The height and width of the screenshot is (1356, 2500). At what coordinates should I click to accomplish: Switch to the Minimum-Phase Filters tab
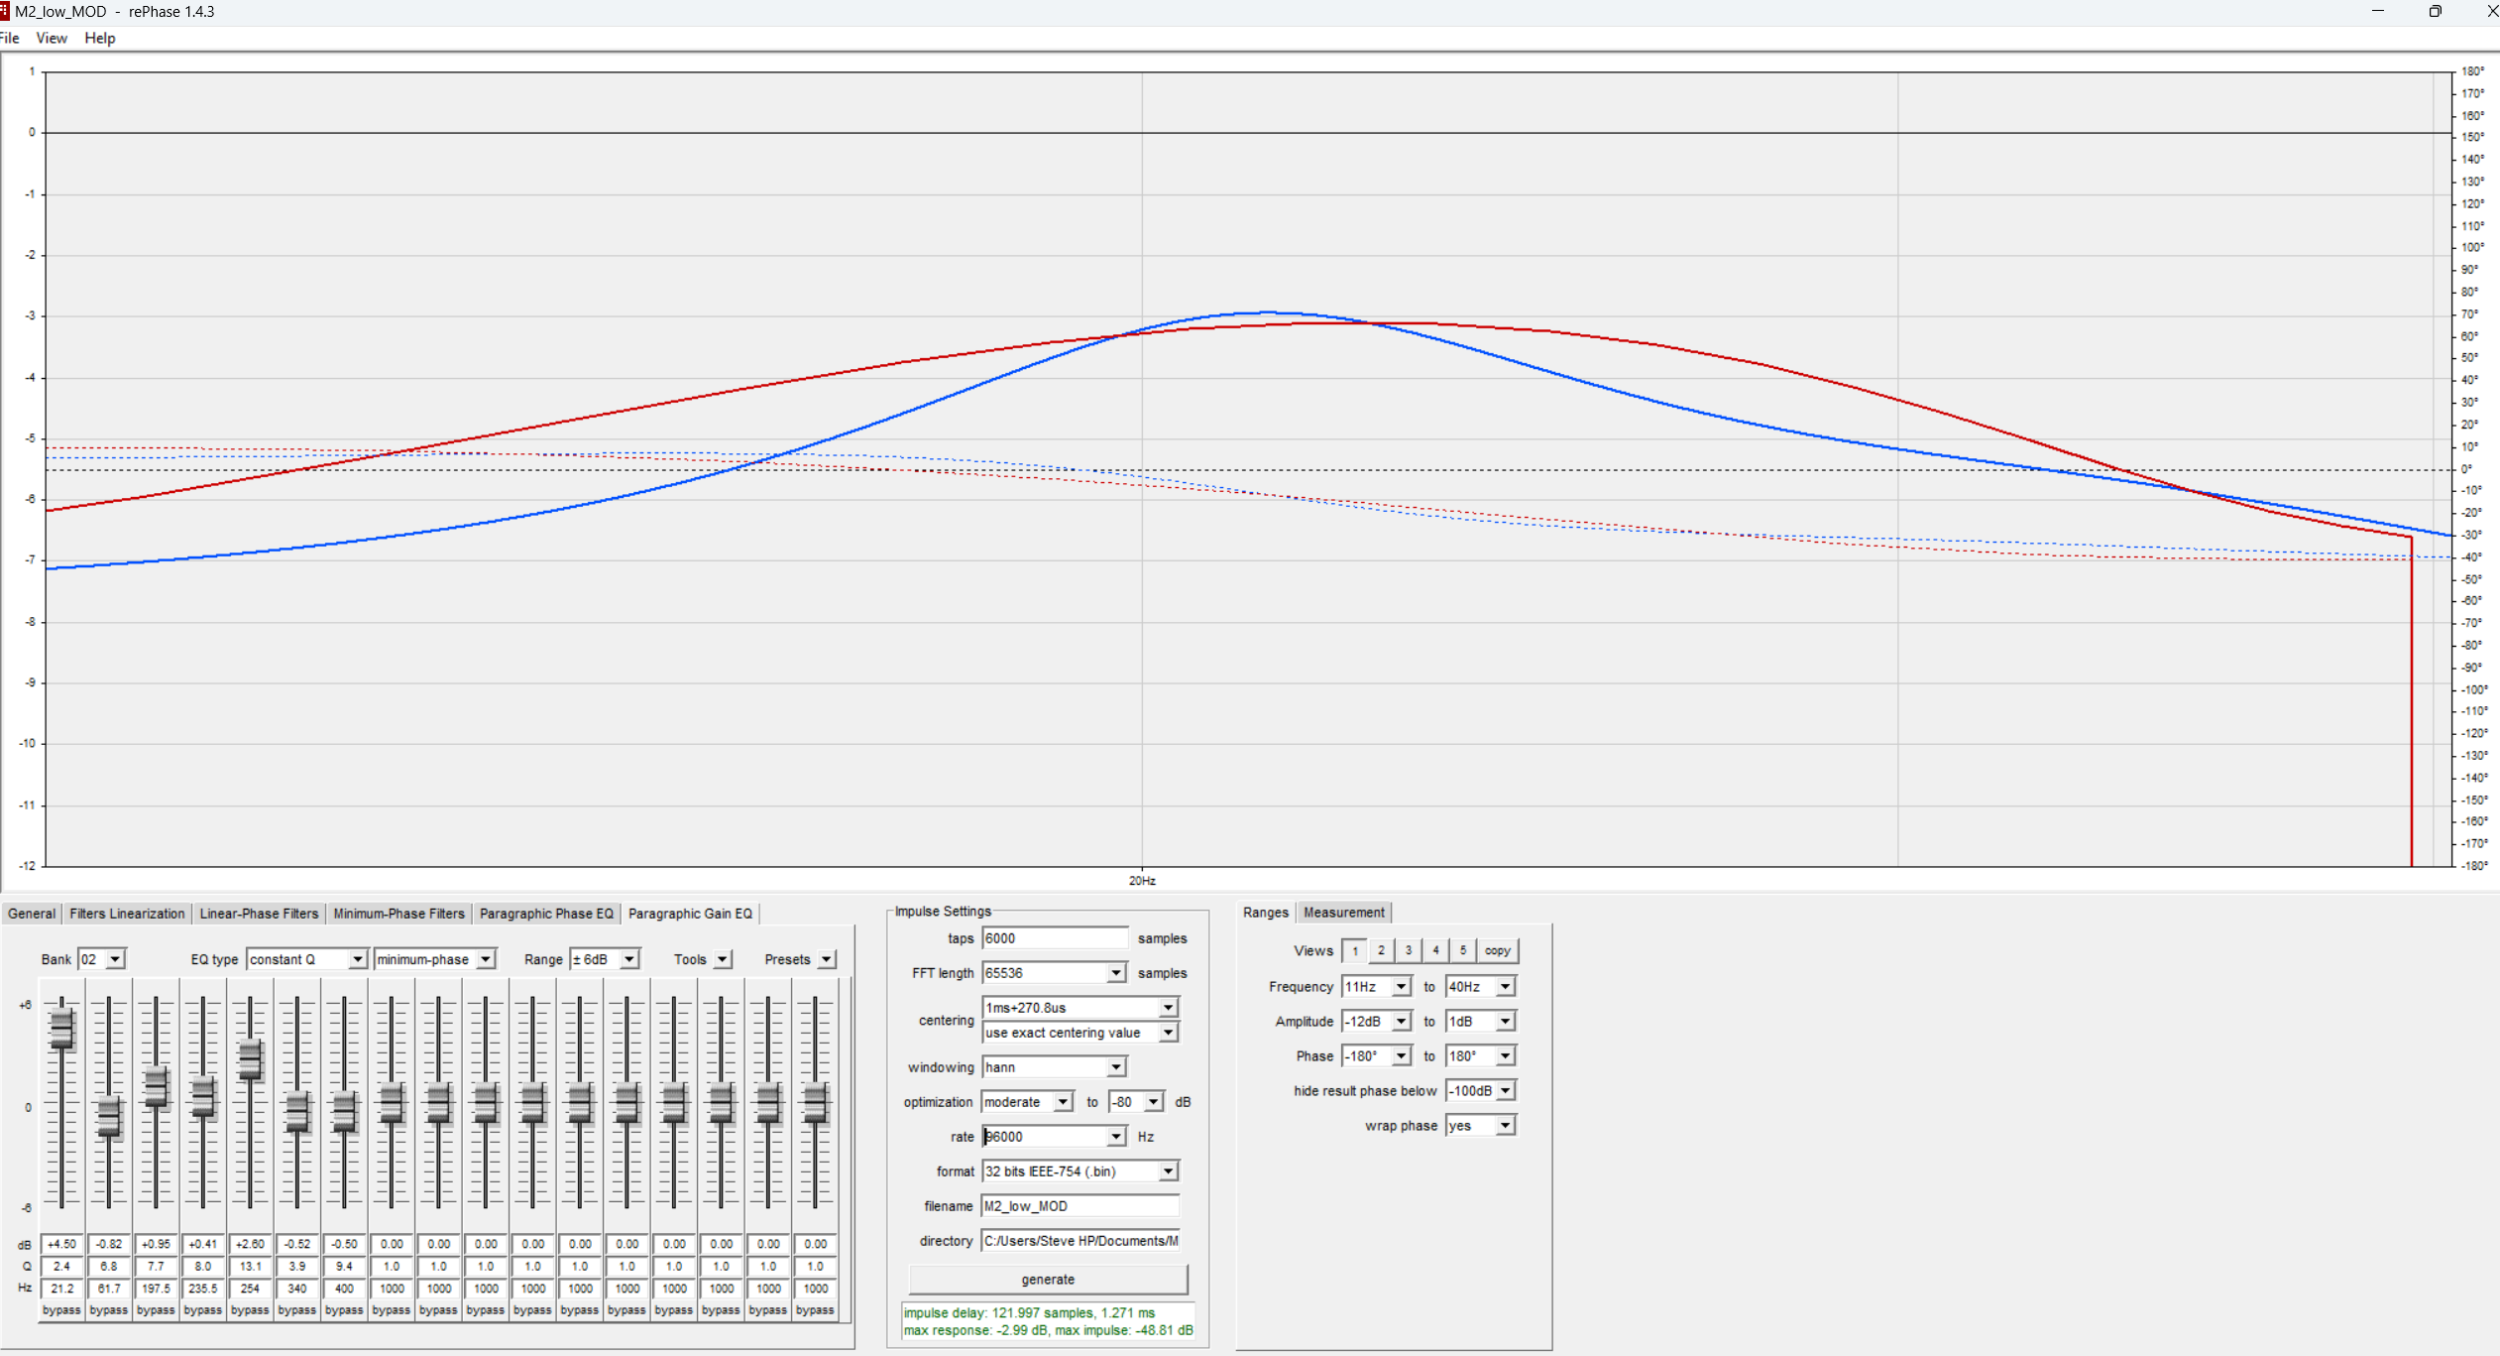click(x=399, y=913)
